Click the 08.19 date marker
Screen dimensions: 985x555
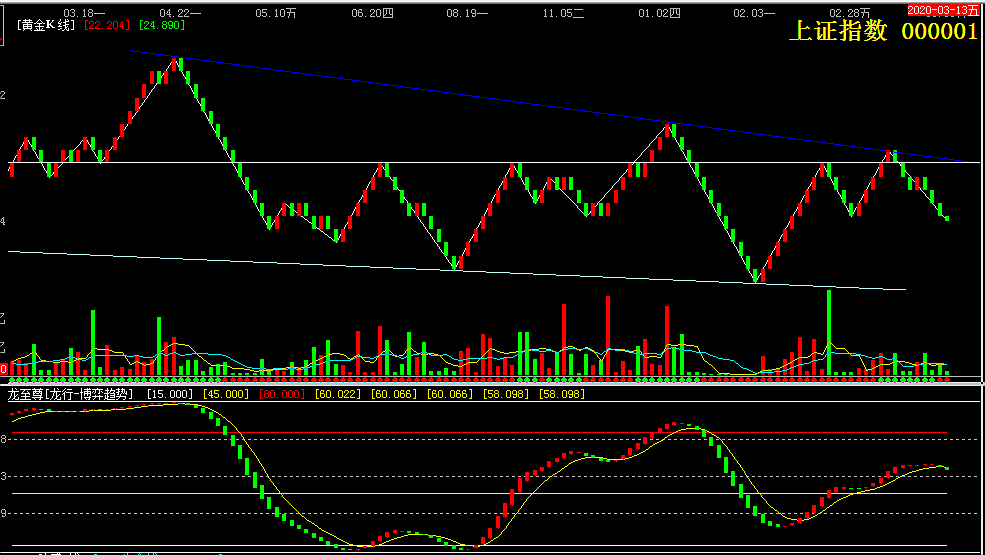coord(467,13)
